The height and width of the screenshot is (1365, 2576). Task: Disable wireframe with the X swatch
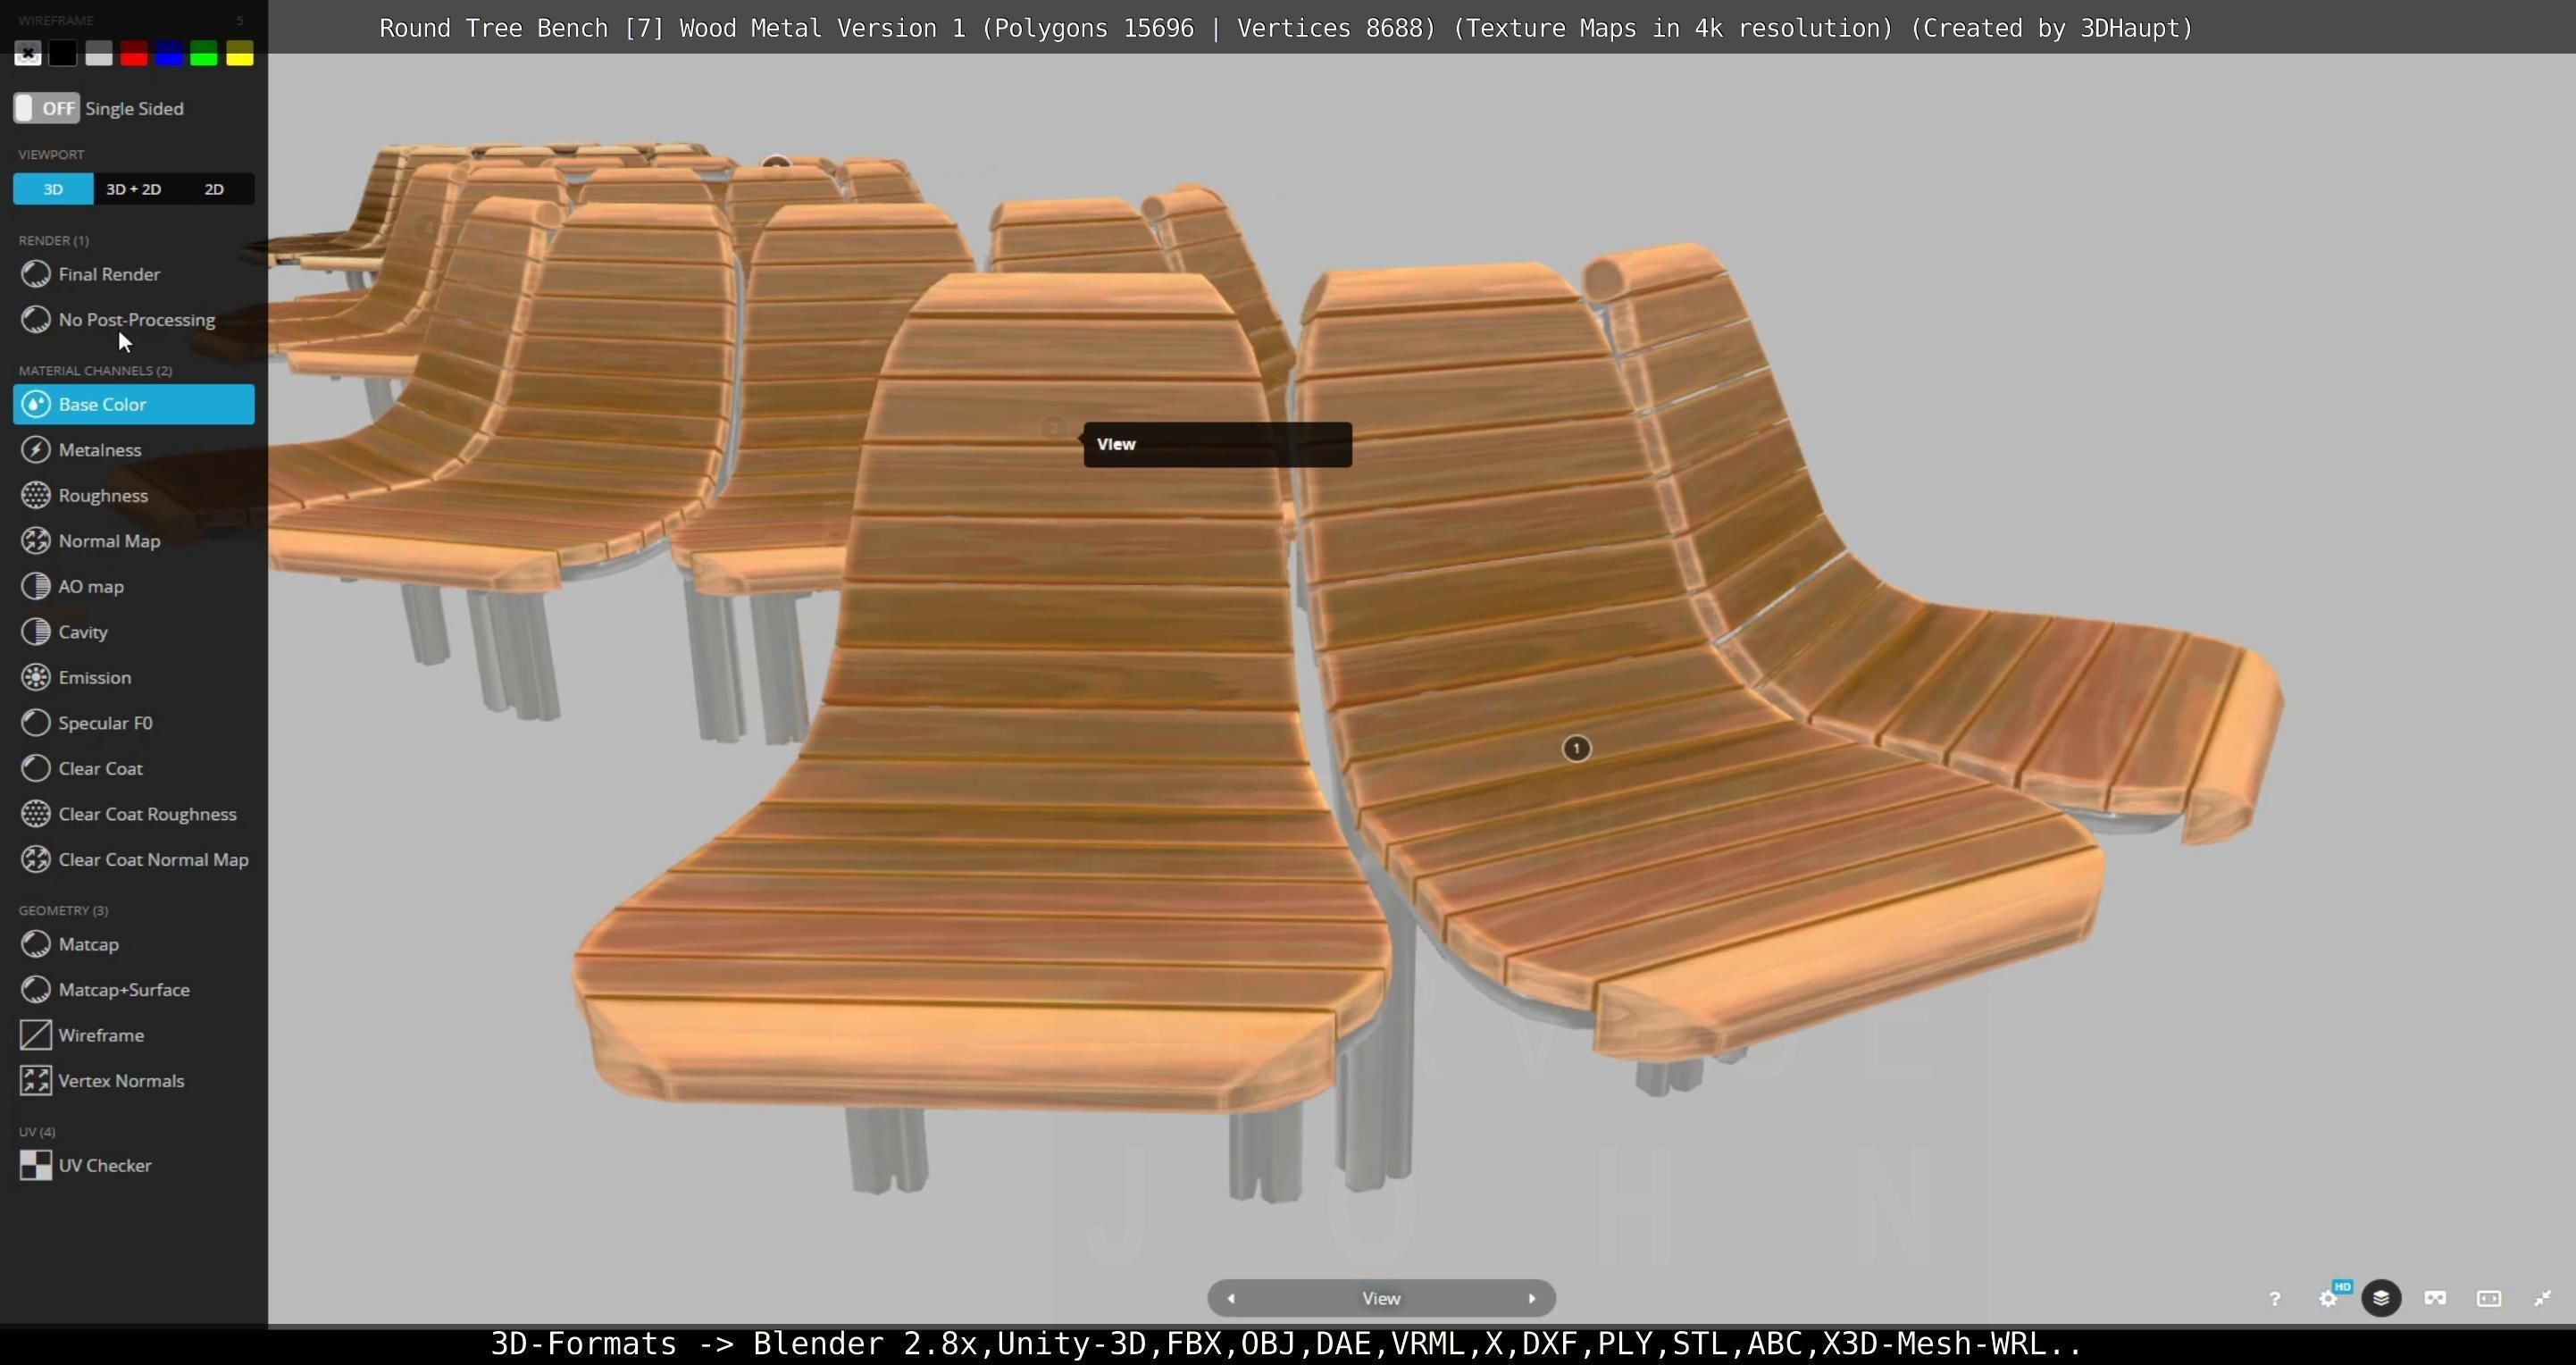[x=28, y=53]
